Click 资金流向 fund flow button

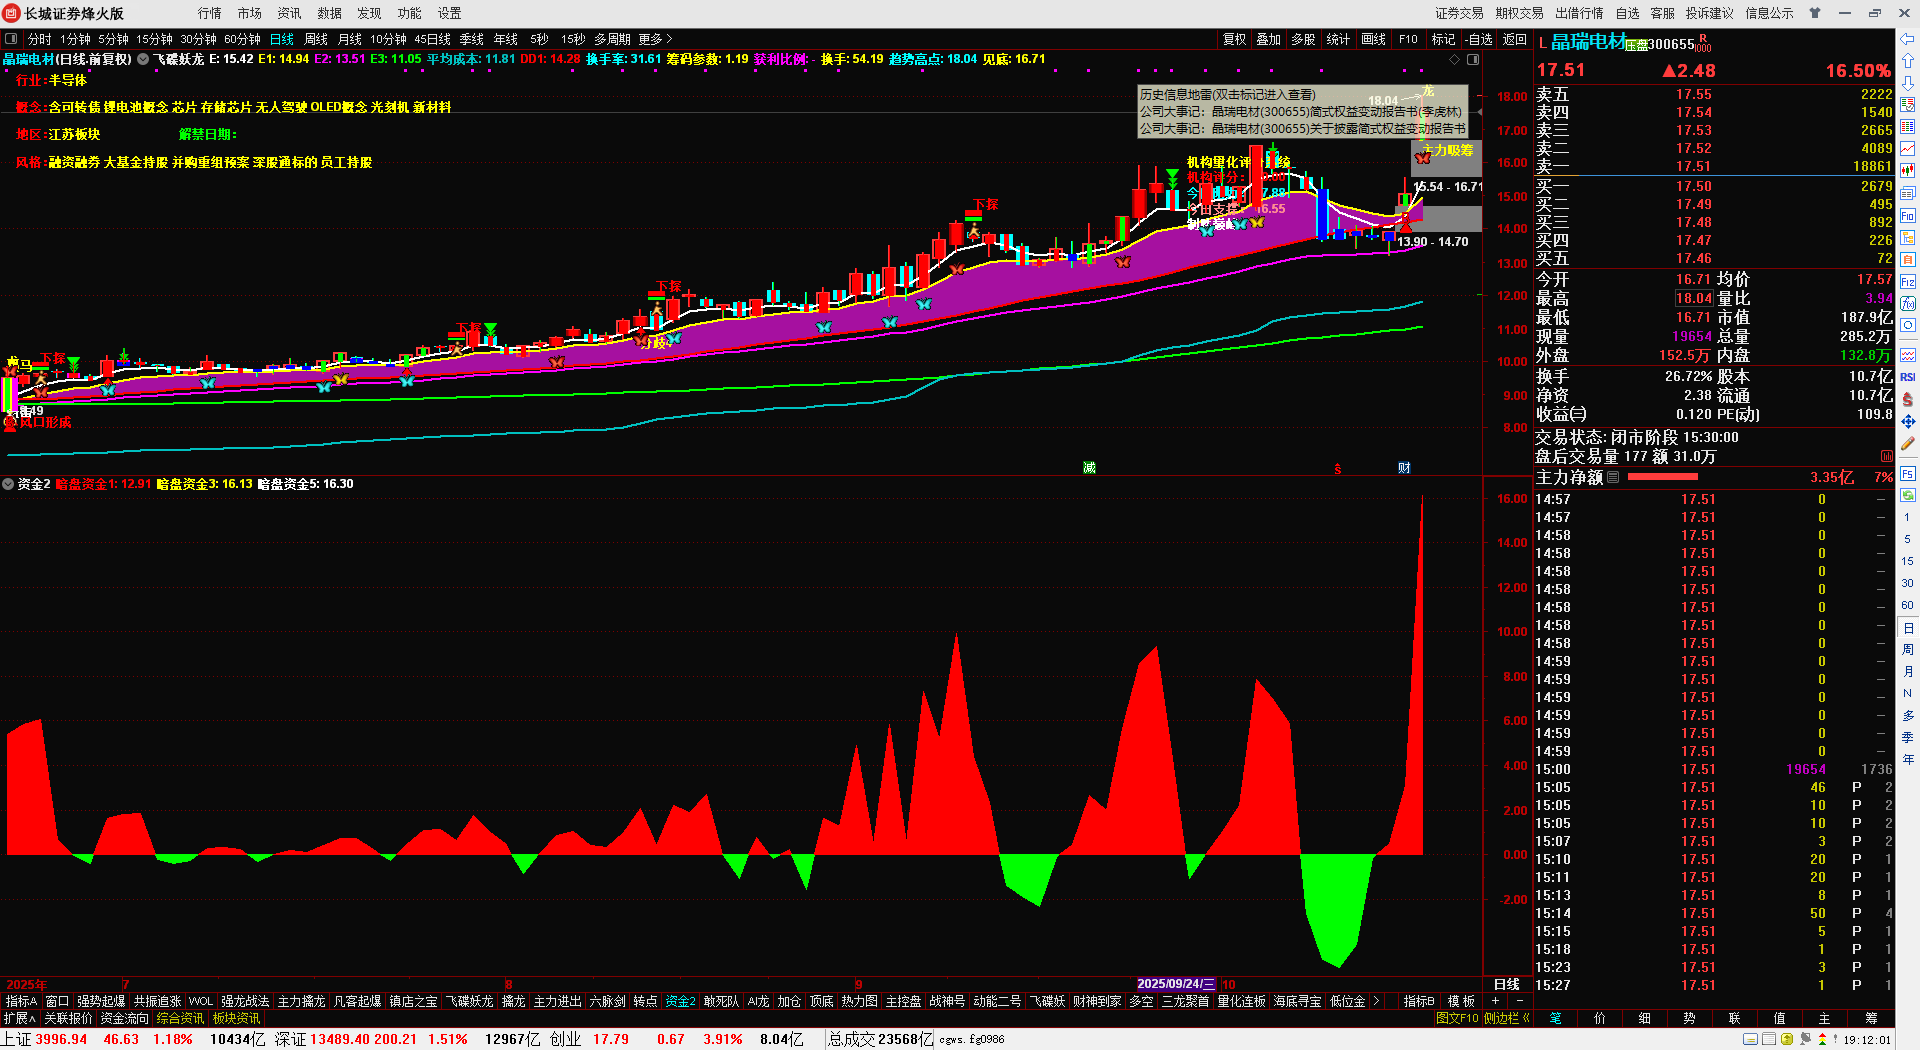click(124, 1018)
